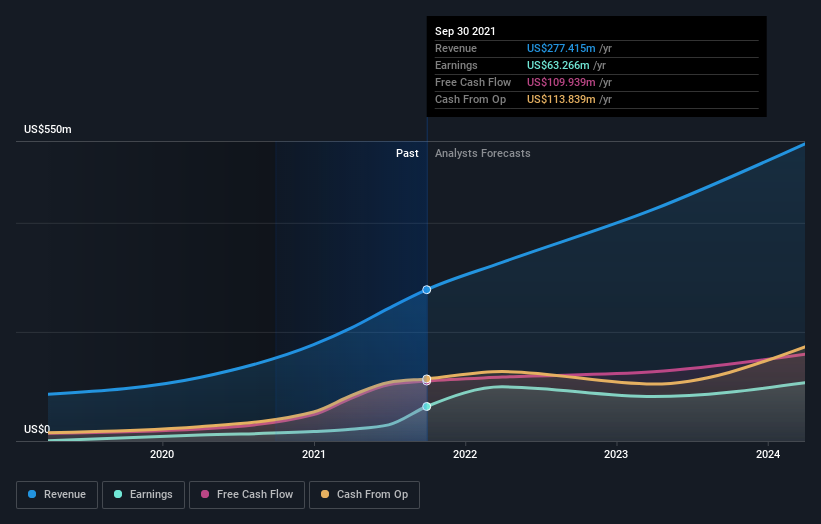821x524 pixels.
Task: Click the Earnings row label in tooltip
Action: (456, 65)
